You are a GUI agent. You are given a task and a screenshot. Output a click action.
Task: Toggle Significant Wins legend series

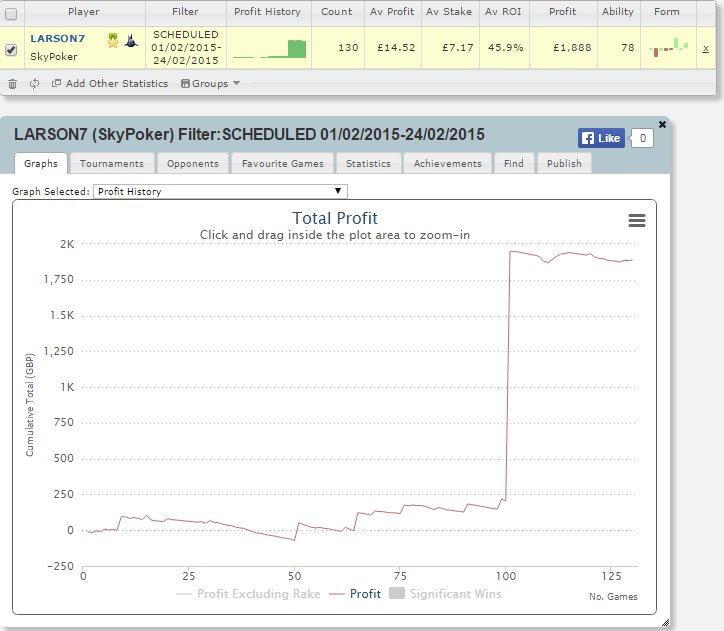445,594
